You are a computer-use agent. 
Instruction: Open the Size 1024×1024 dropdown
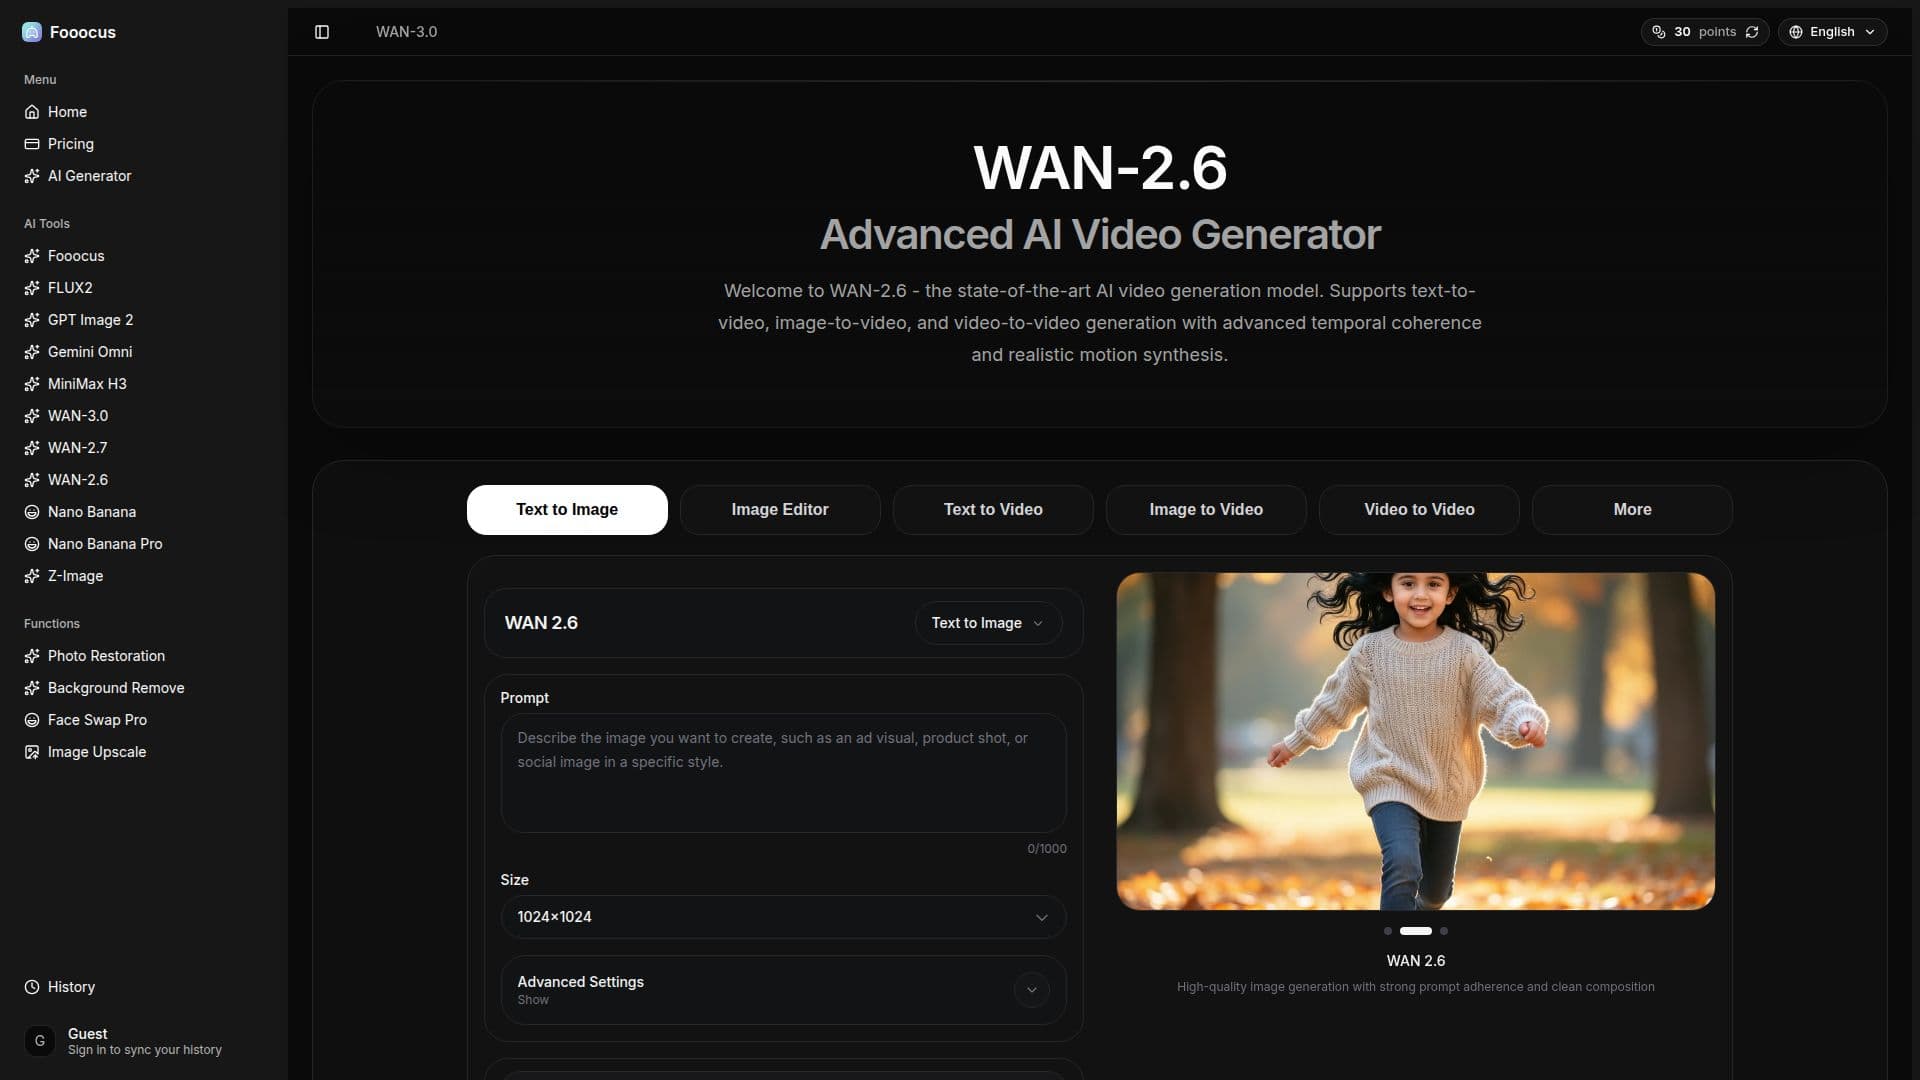[783, 917]
